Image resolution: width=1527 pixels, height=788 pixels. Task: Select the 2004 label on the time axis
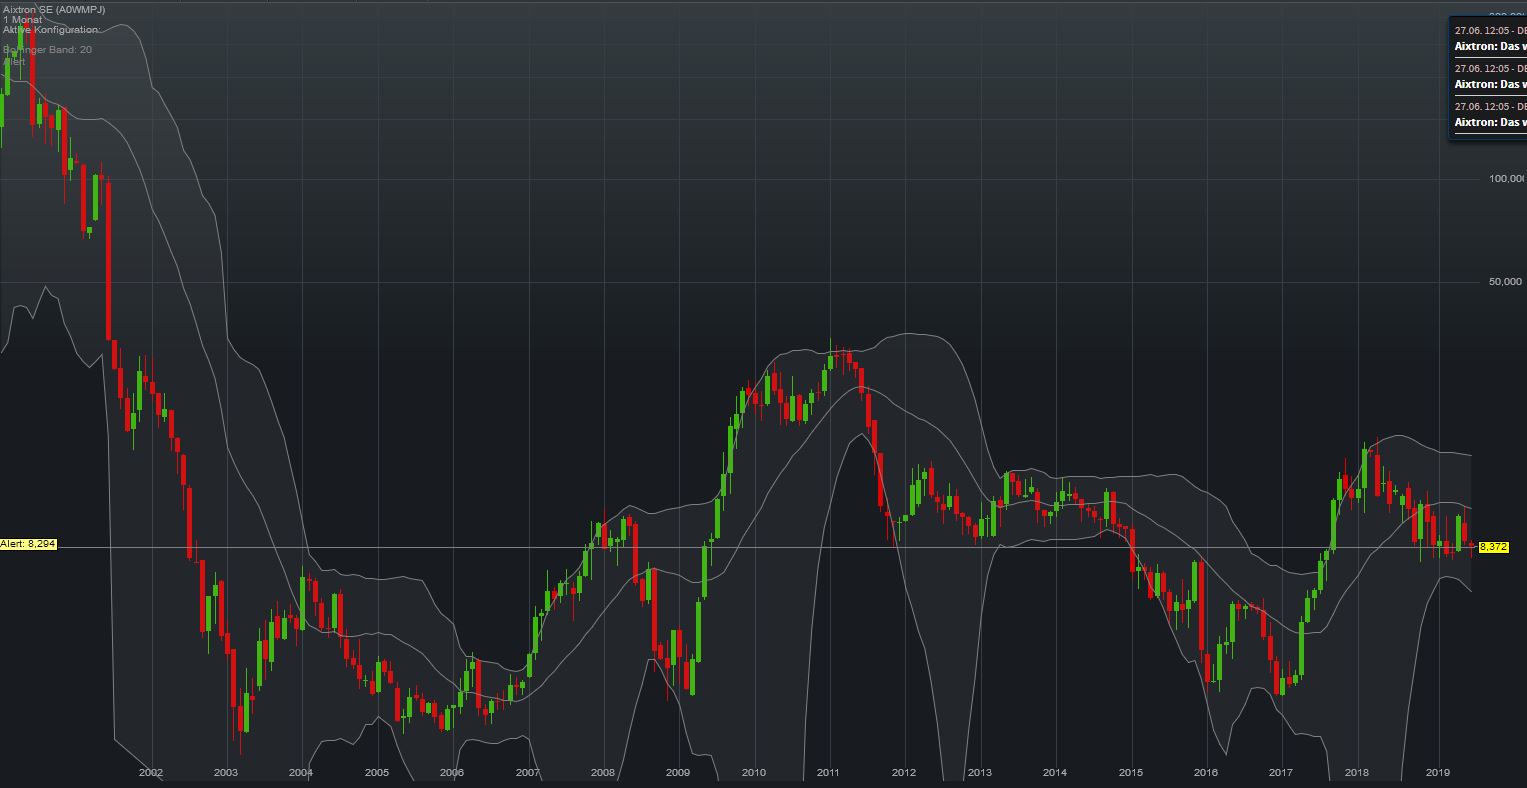pyautogui.click(x=301, y=772)
